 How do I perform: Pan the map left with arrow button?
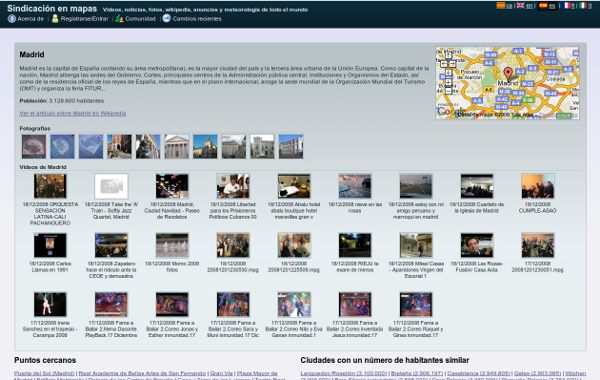pyautogui.click(x=444, y=64)
